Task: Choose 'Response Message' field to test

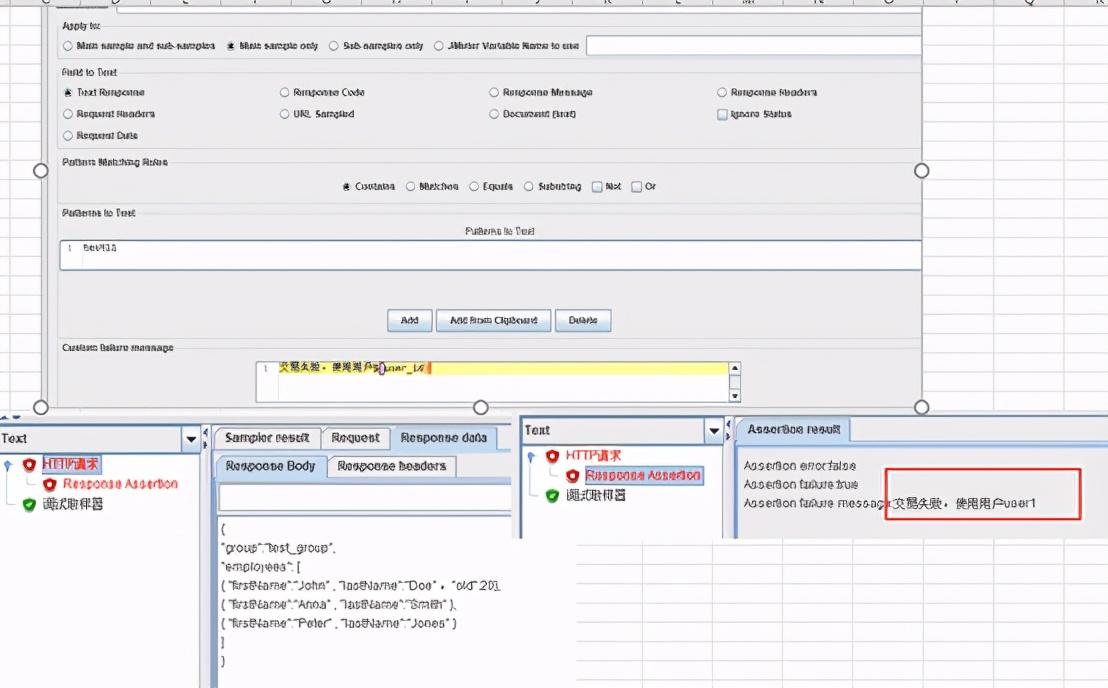Action: point(494,93)
